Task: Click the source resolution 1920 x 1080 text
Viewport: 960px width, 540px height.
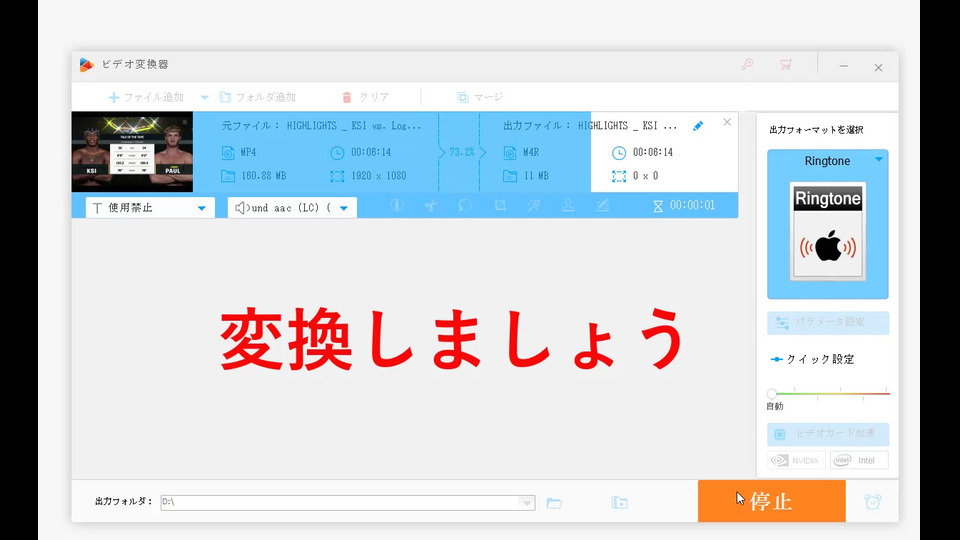Action: coord(378,176)
